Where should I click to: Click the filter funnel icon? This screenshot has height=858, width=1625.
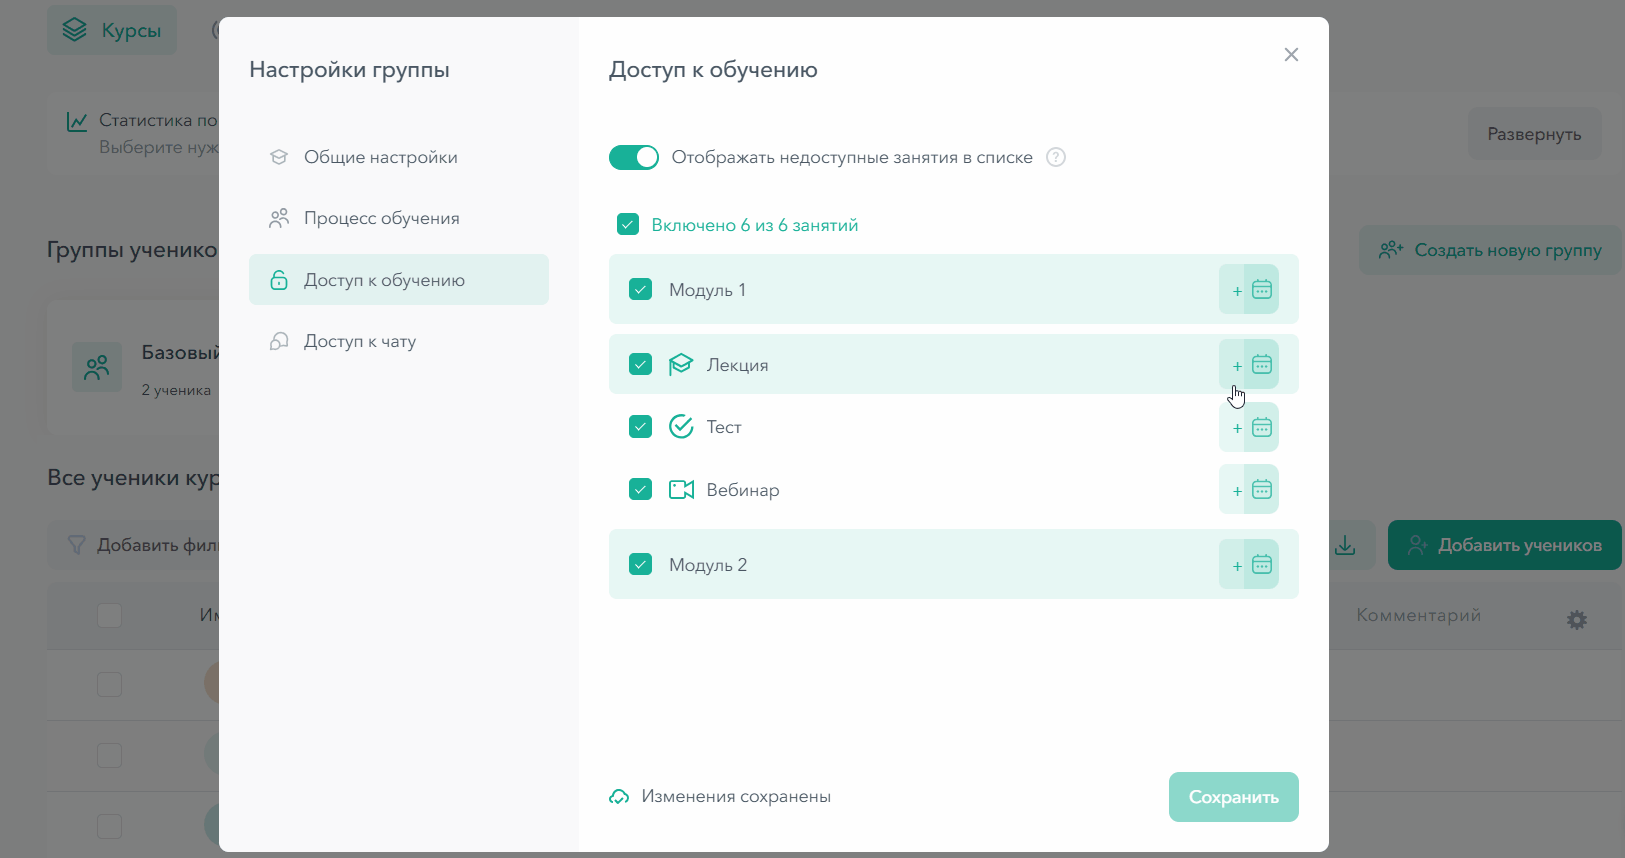[76, 545]
